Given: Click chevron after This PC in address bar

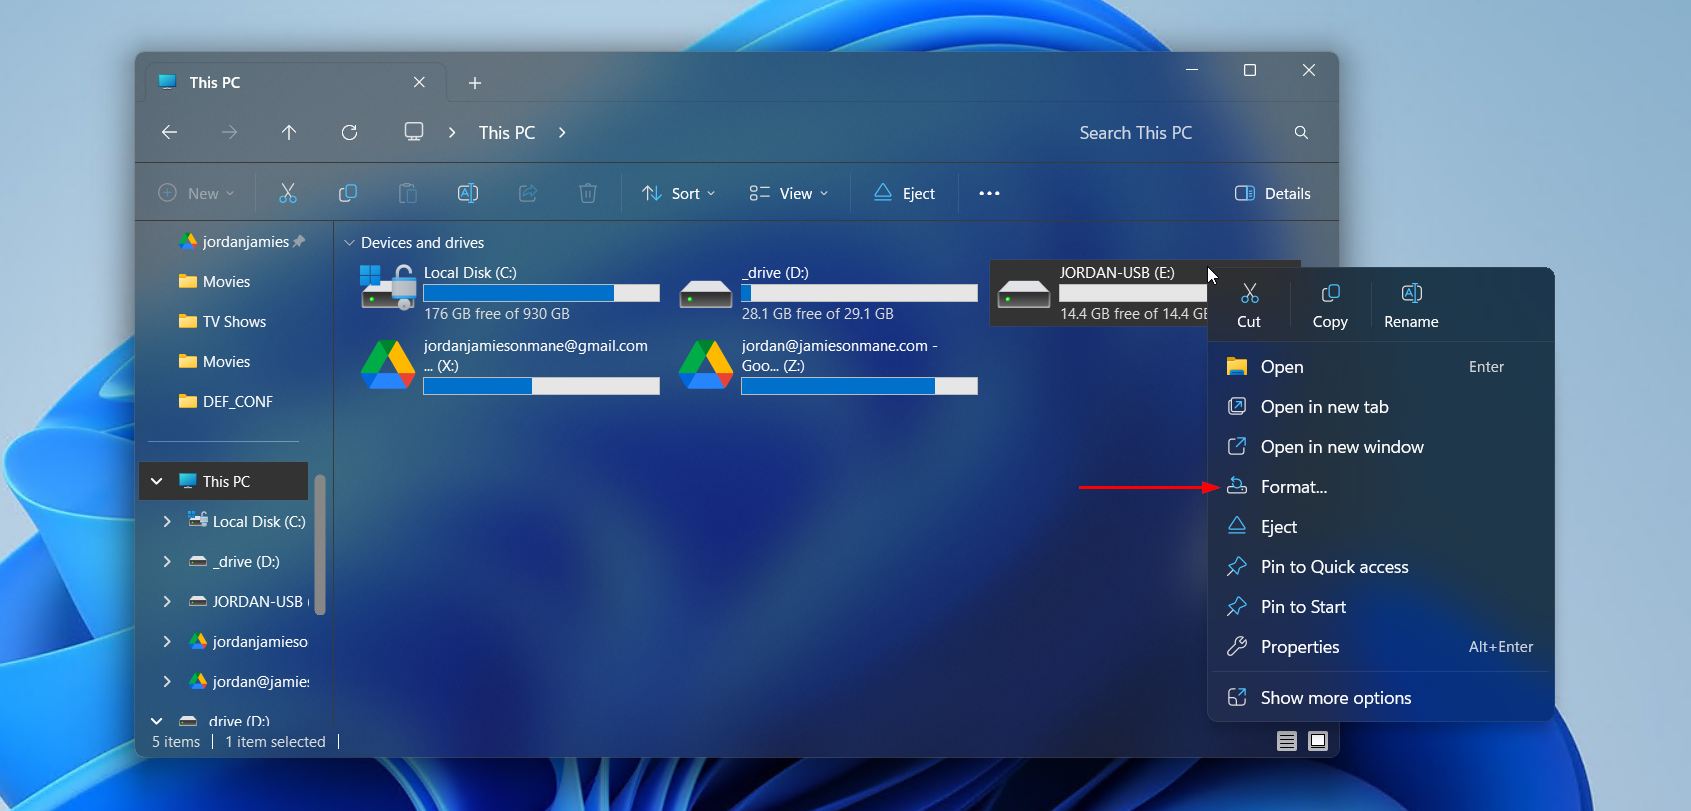Looking at the screenshot, I should pyautogui.click(x=562, y=132).
